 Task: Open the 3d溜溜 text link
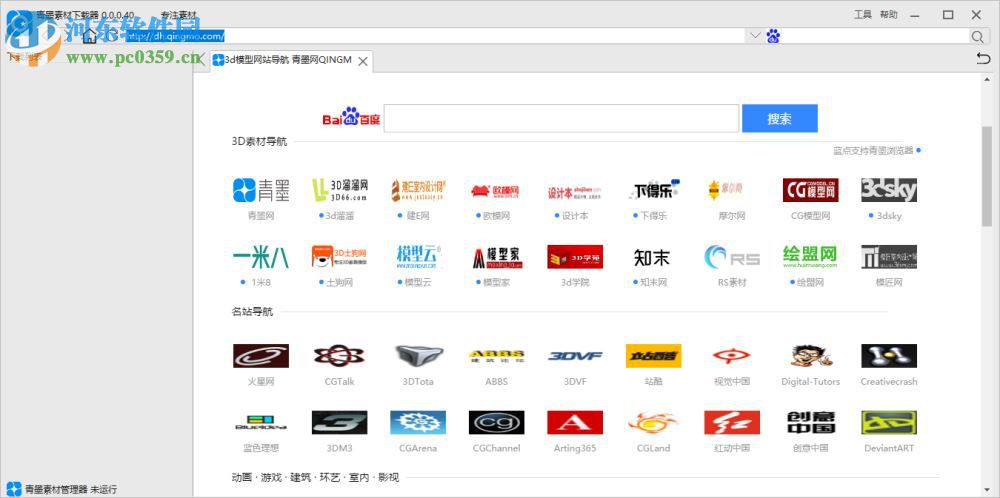339,216
